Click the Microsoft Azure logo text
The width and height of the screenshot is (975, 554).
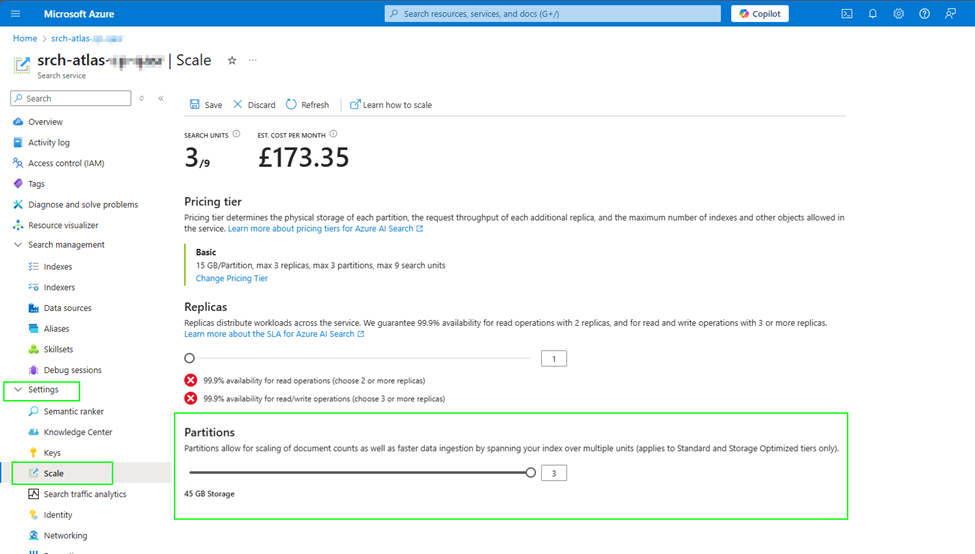coord(79,14)
